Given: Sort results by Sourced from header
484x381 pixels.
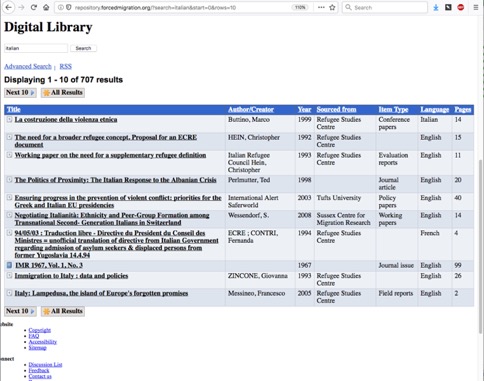Looking at the screenshot, I should tap(336, 109).
